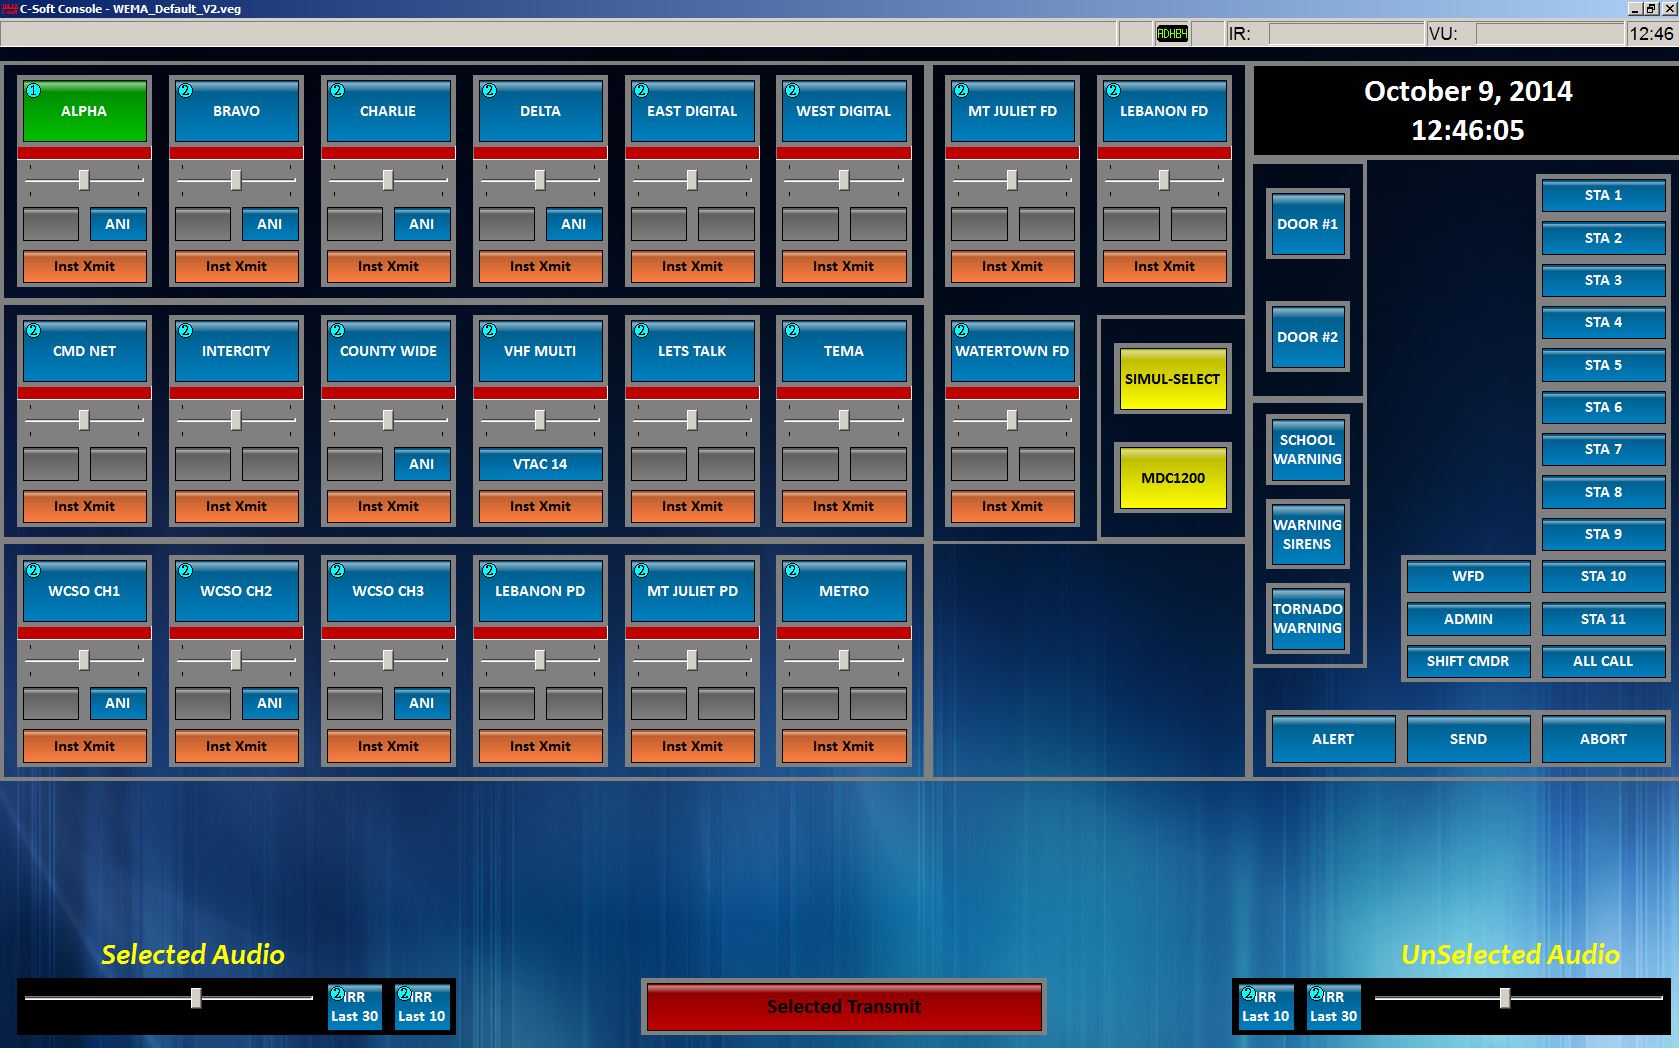
Task: Activate the TORNADO WARNING alert tile
Action: (x=1307, y=619)
